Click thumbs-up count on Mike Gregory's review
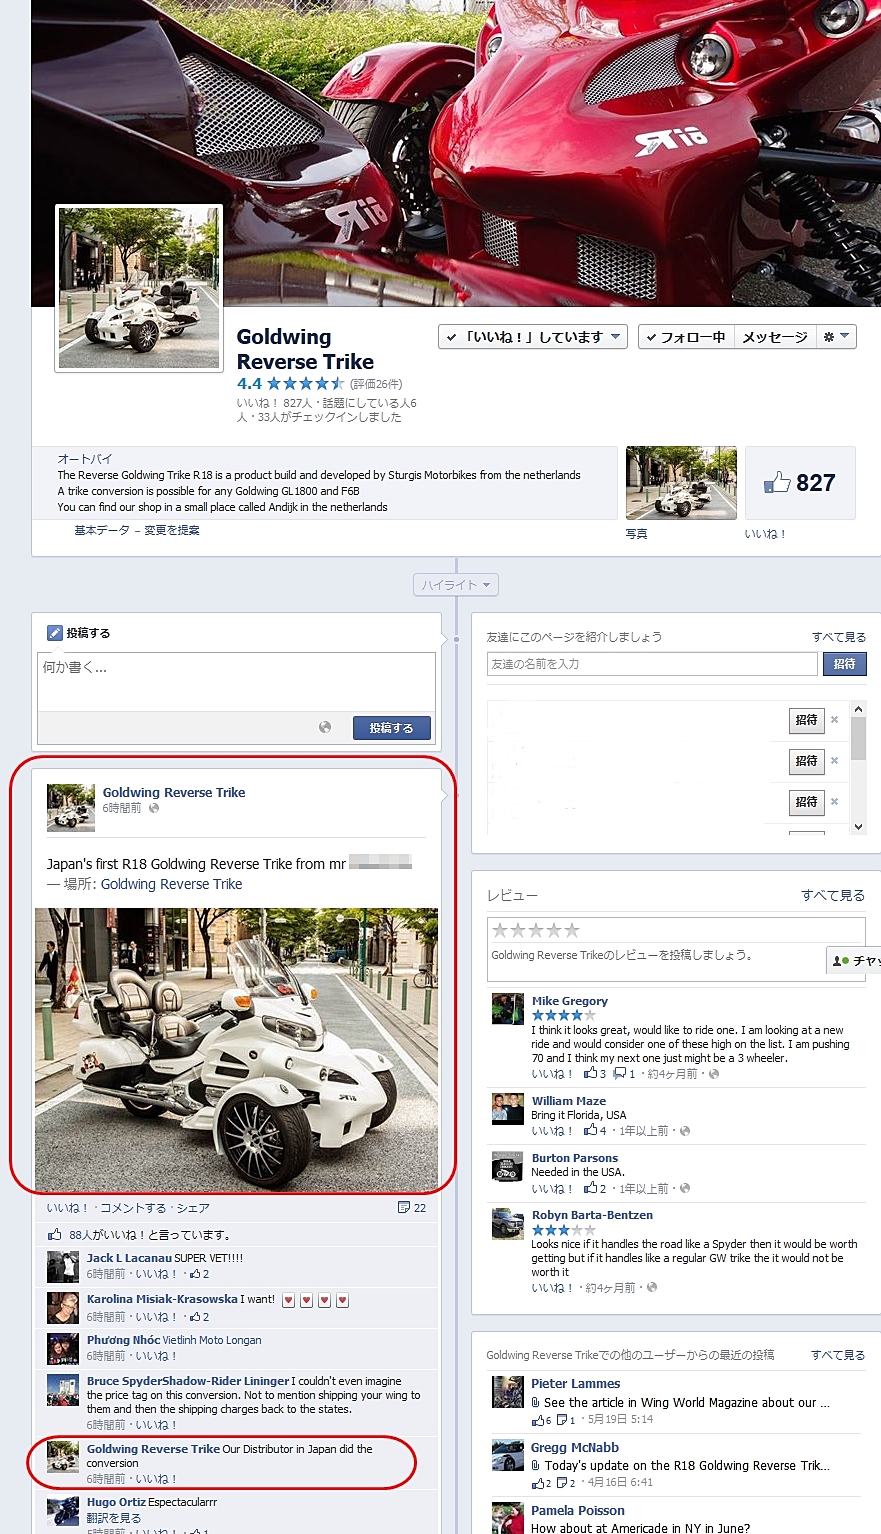 [595, 1074]
